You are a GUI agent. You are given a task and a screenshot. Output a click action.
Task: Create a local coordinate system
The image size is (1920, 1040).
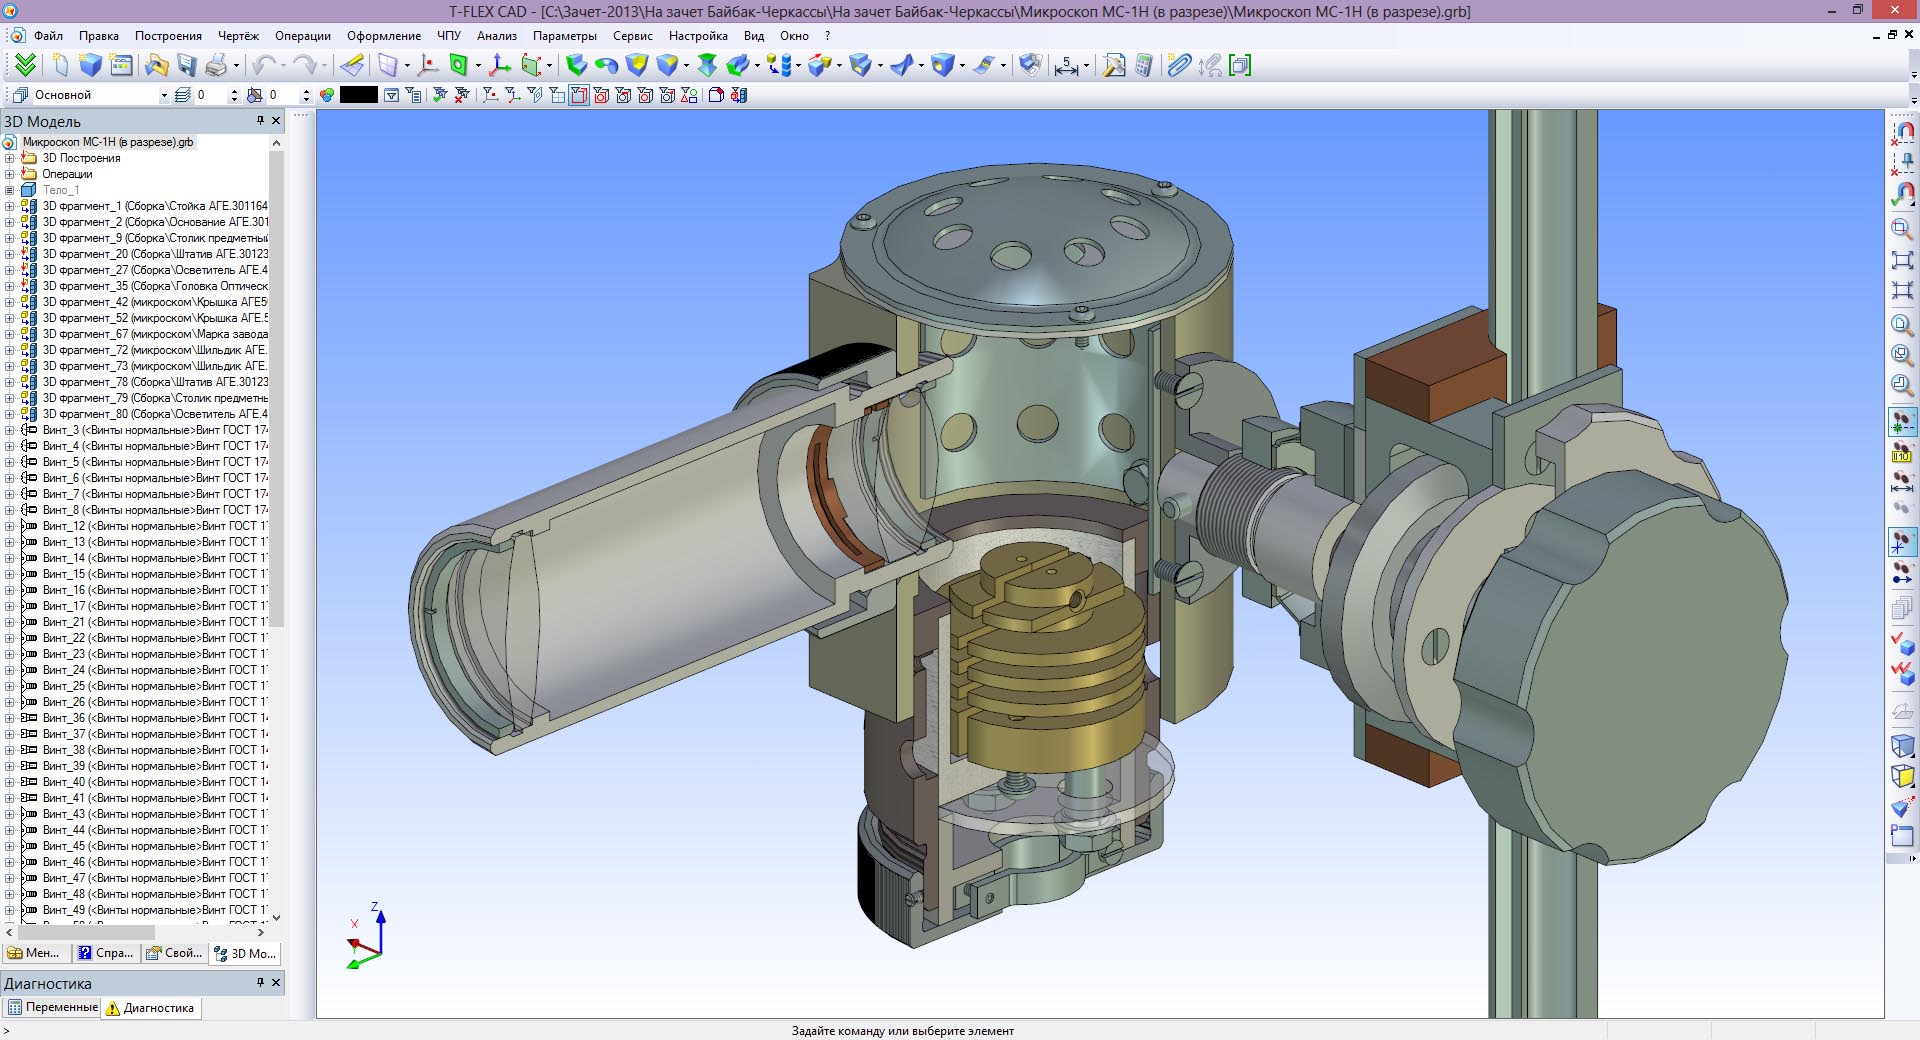500,65
